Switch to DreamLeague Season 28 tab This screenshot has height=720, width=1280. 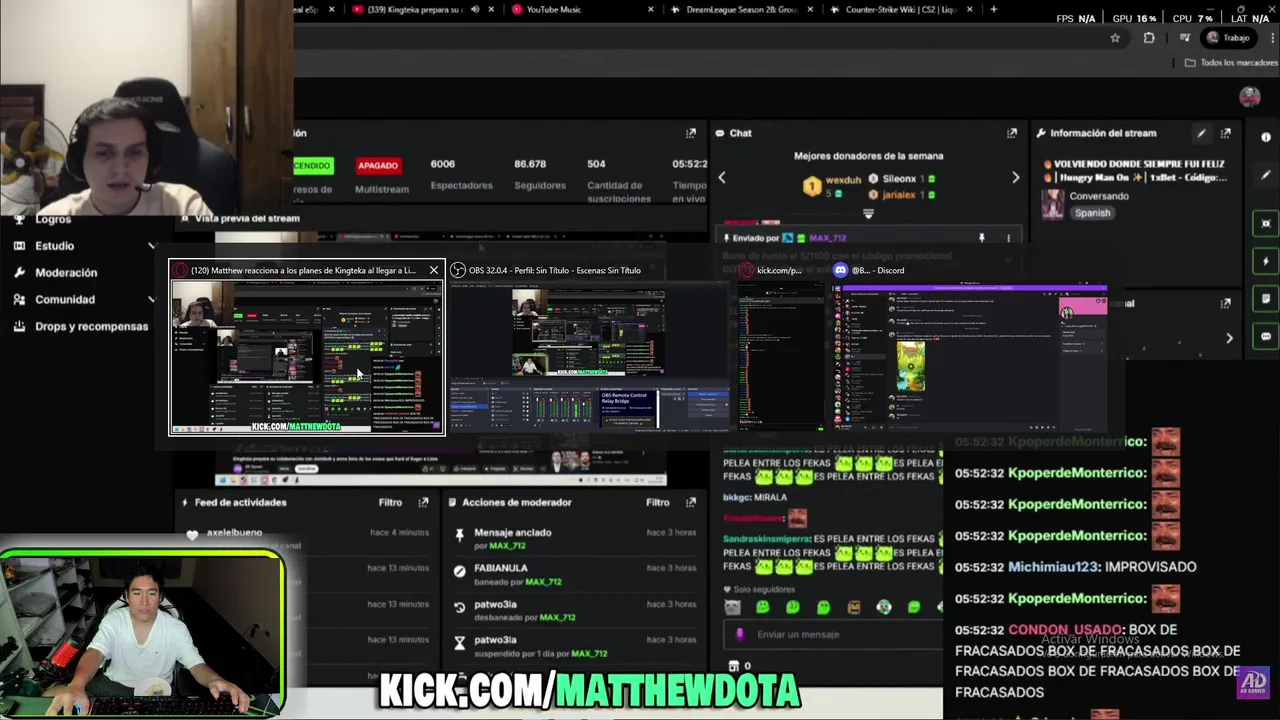pos(745,10)
